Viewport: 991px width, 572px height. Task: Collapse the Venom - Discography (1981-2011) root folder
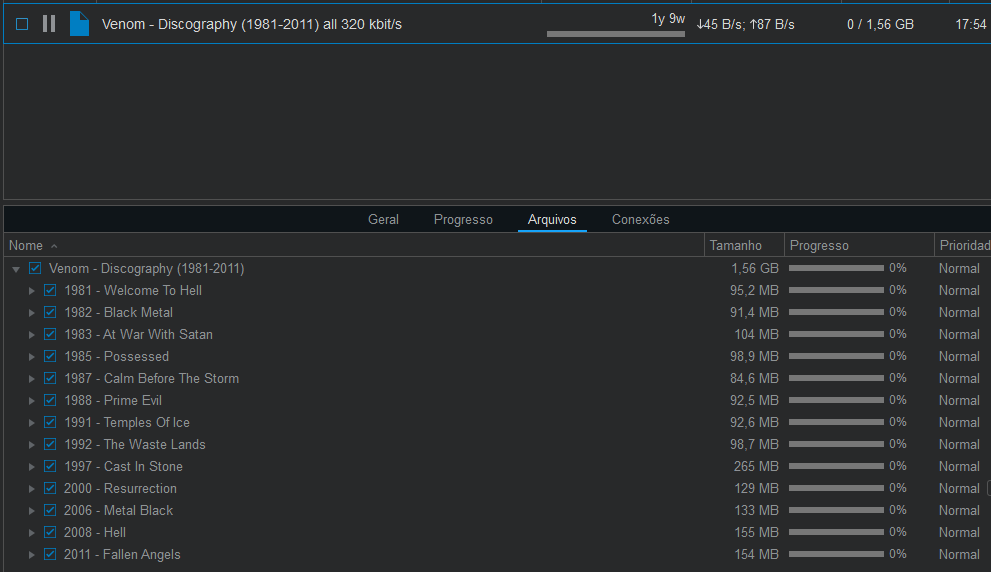(16, 269)
